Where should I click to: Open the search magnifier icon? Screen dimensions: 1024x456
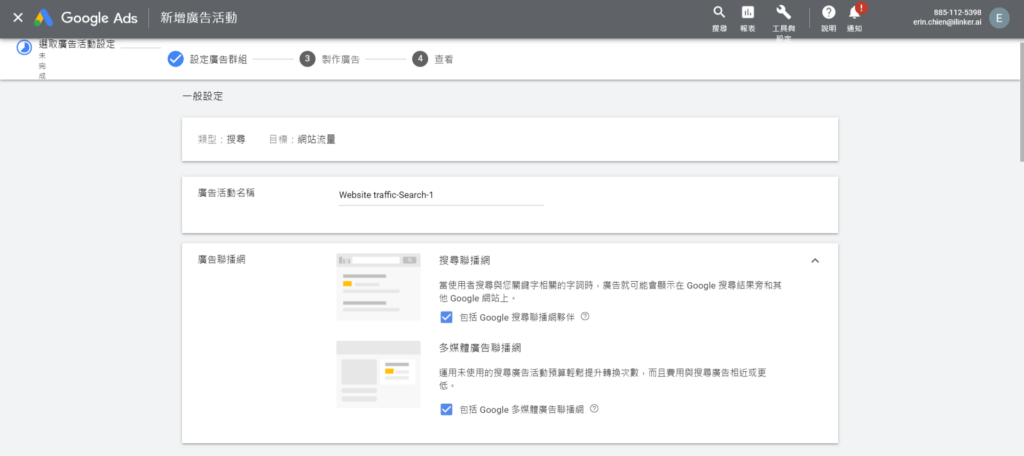click(719, 12)
